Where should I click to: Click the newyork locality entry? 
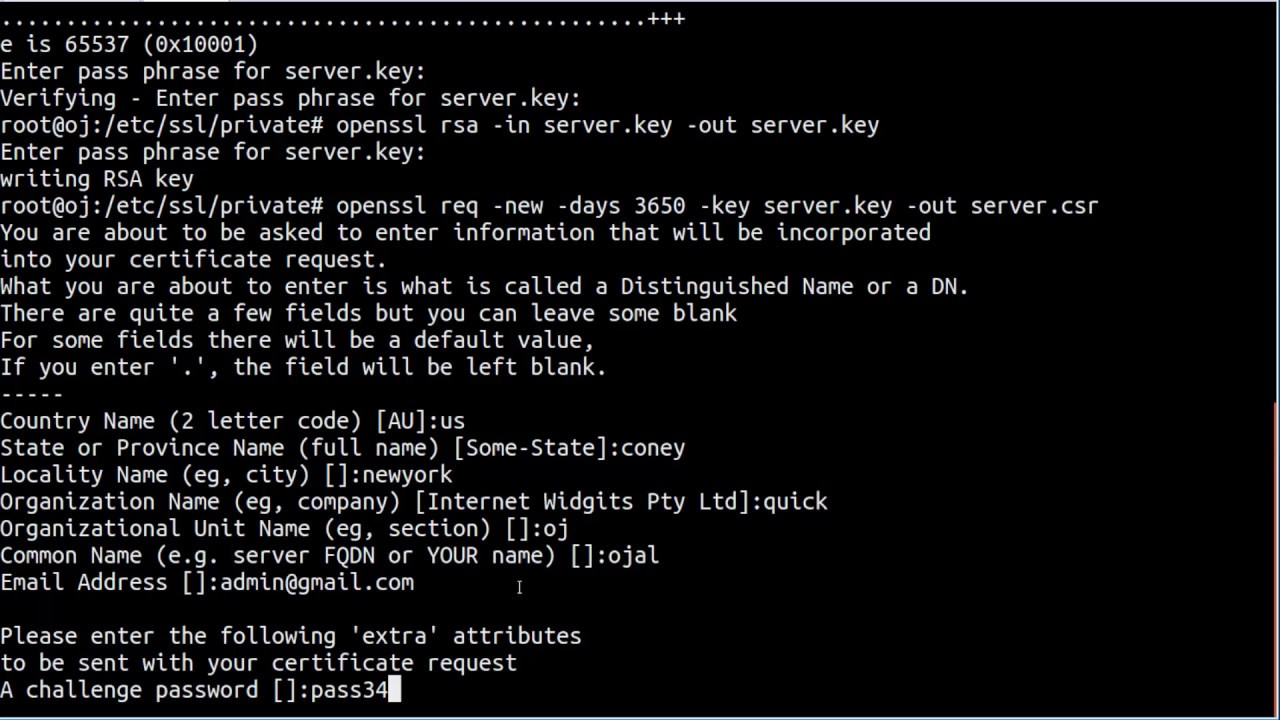click(x=407, y=475)
